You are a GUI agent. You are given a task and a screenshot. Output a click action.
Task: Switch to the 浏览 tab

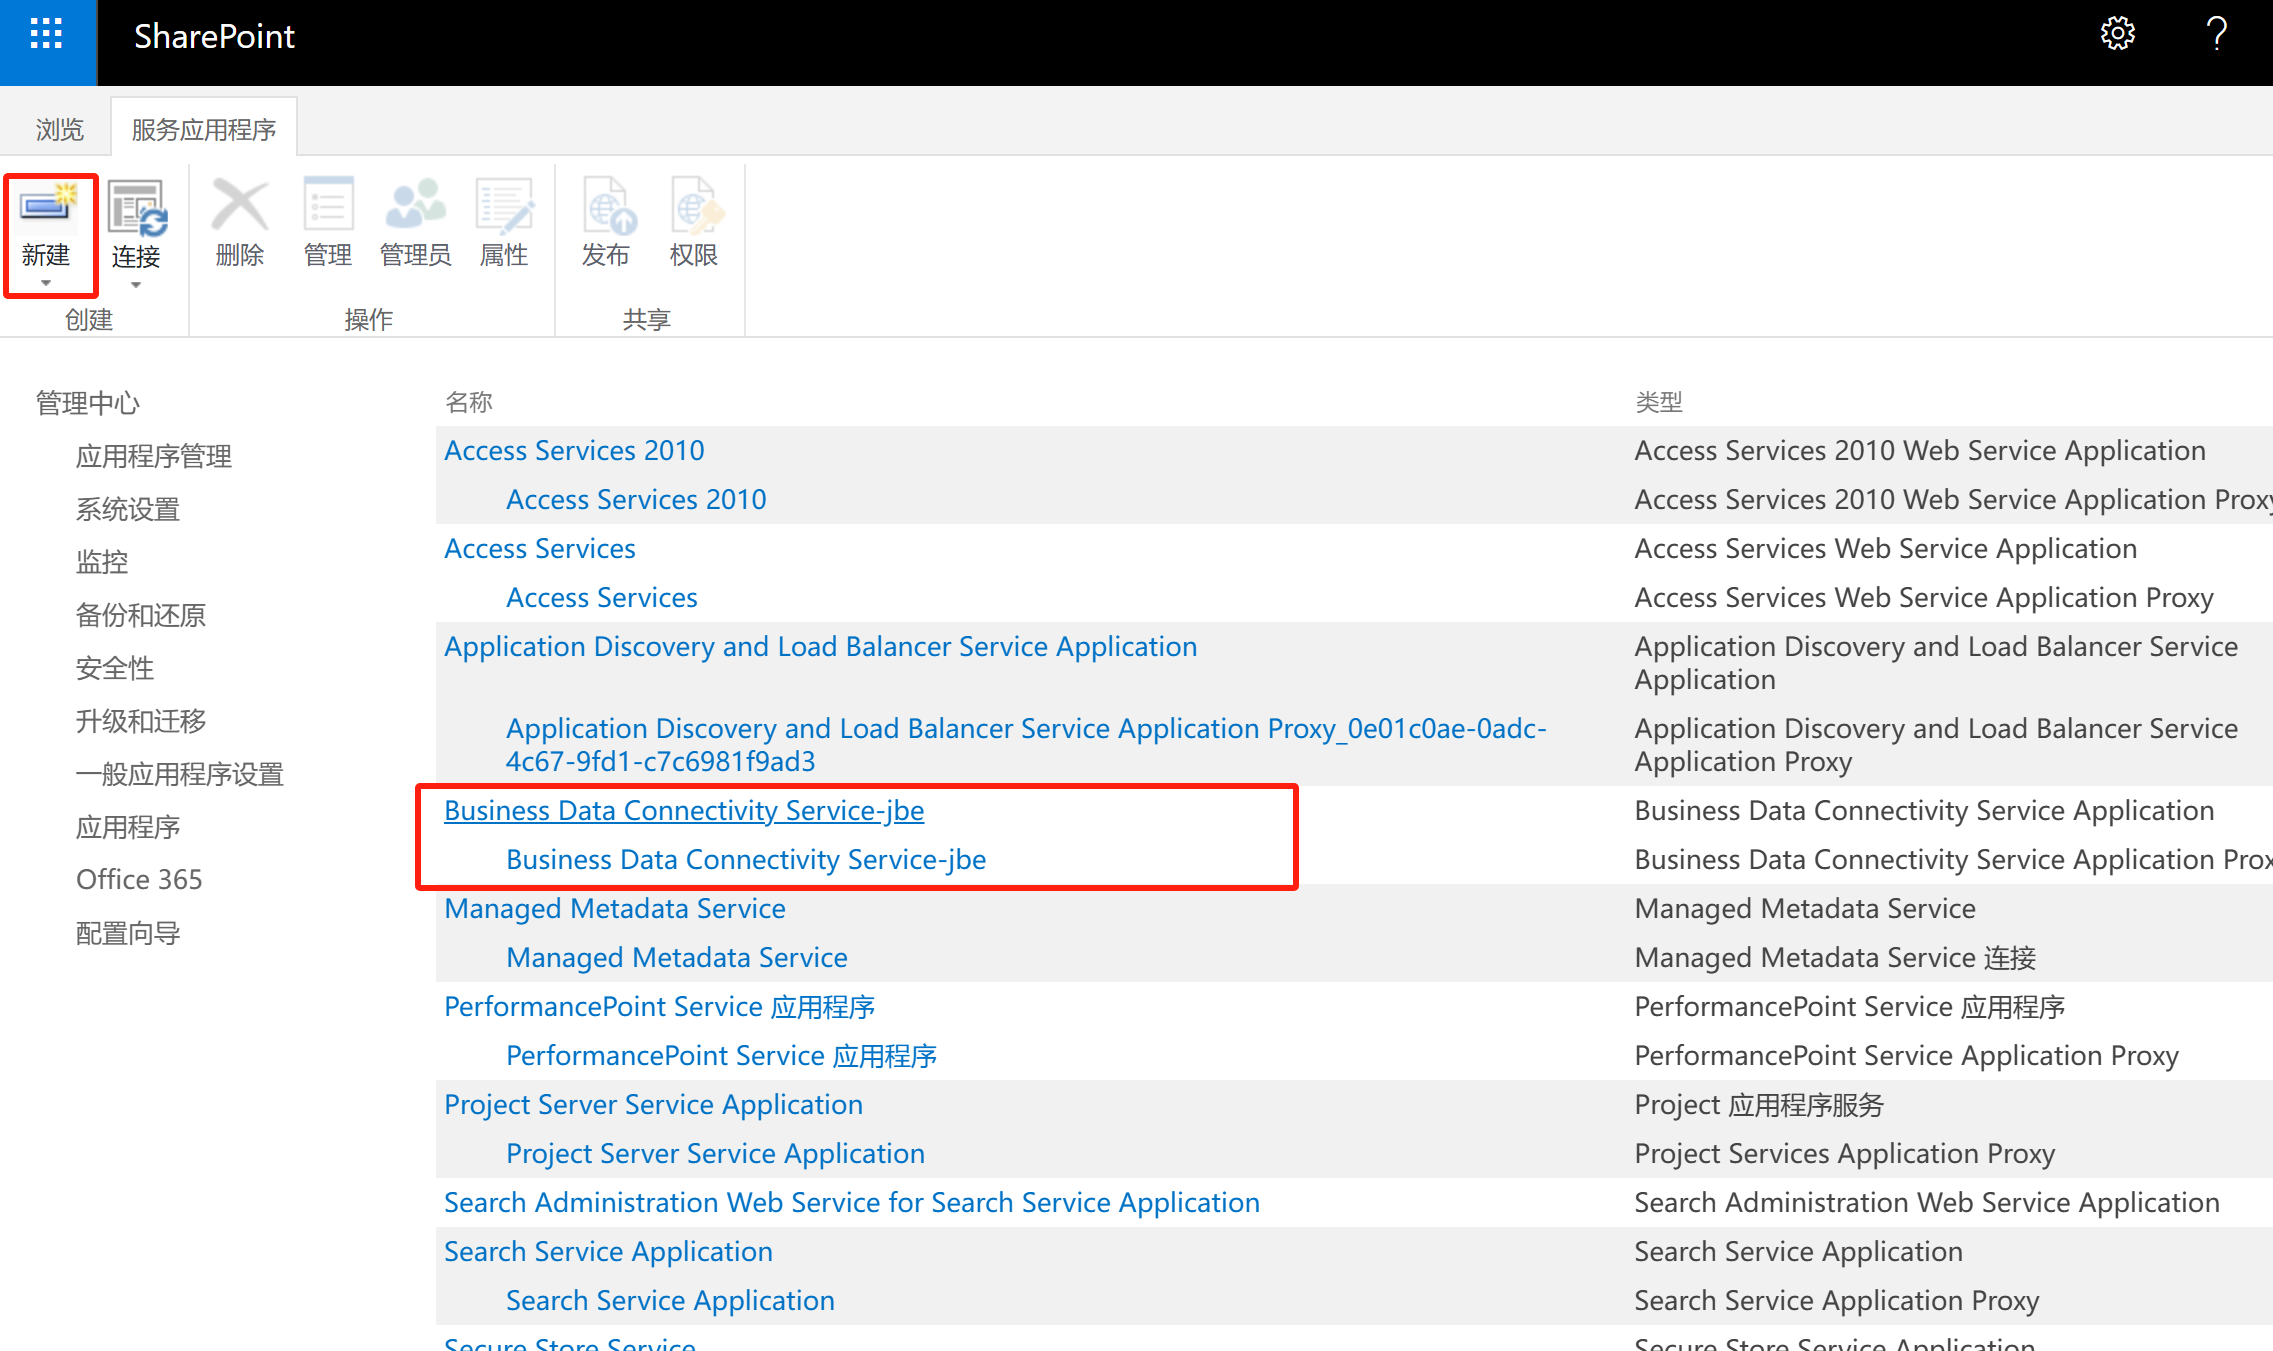(60, 130)
